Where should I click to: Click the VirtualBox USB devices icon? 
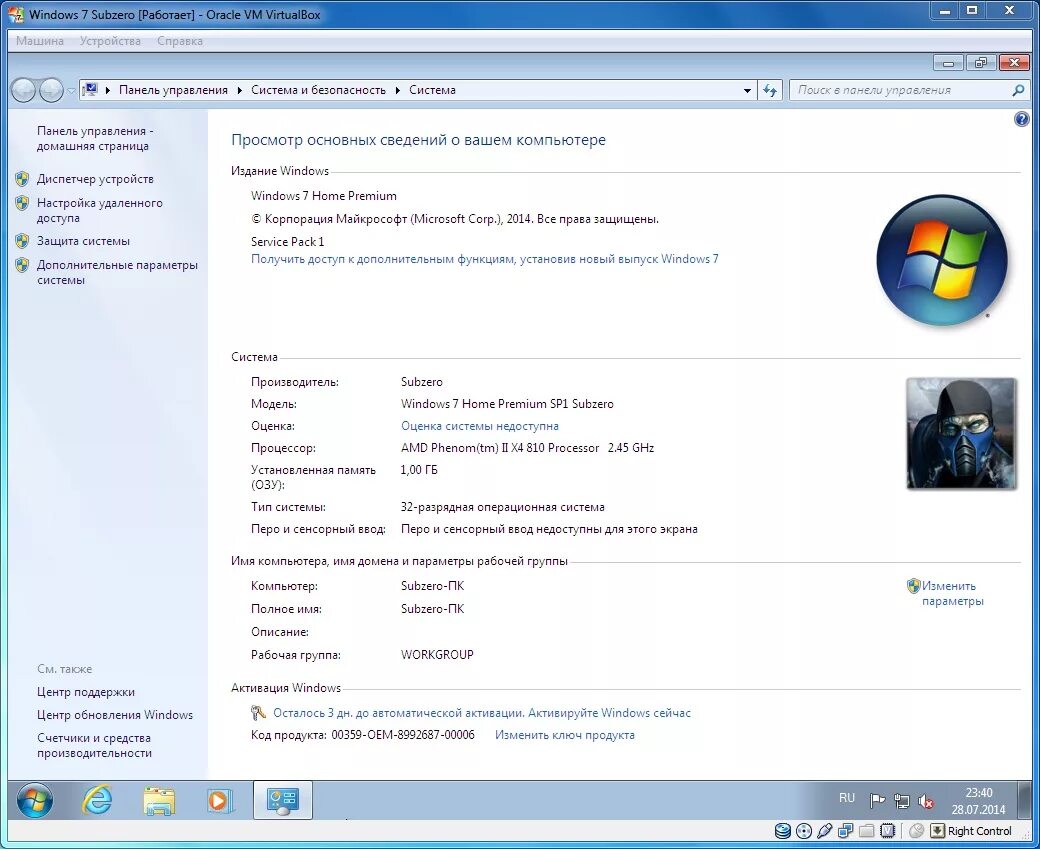point(824,830)
